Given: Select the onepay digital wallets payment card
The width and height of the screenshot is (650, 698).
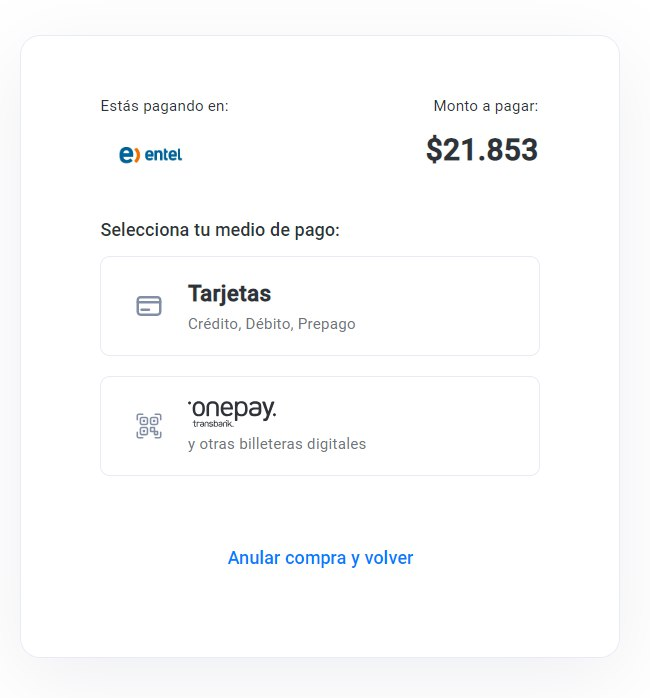Looking at the screenshot, I should pyautogui.click(x=320, y=426).
